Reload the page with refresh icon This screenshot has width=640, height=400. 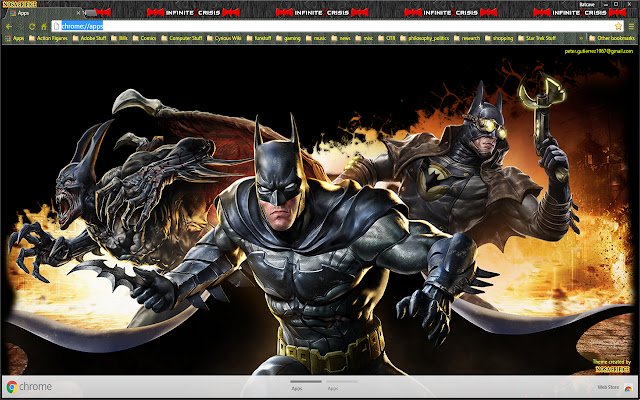tap(31, 27)
